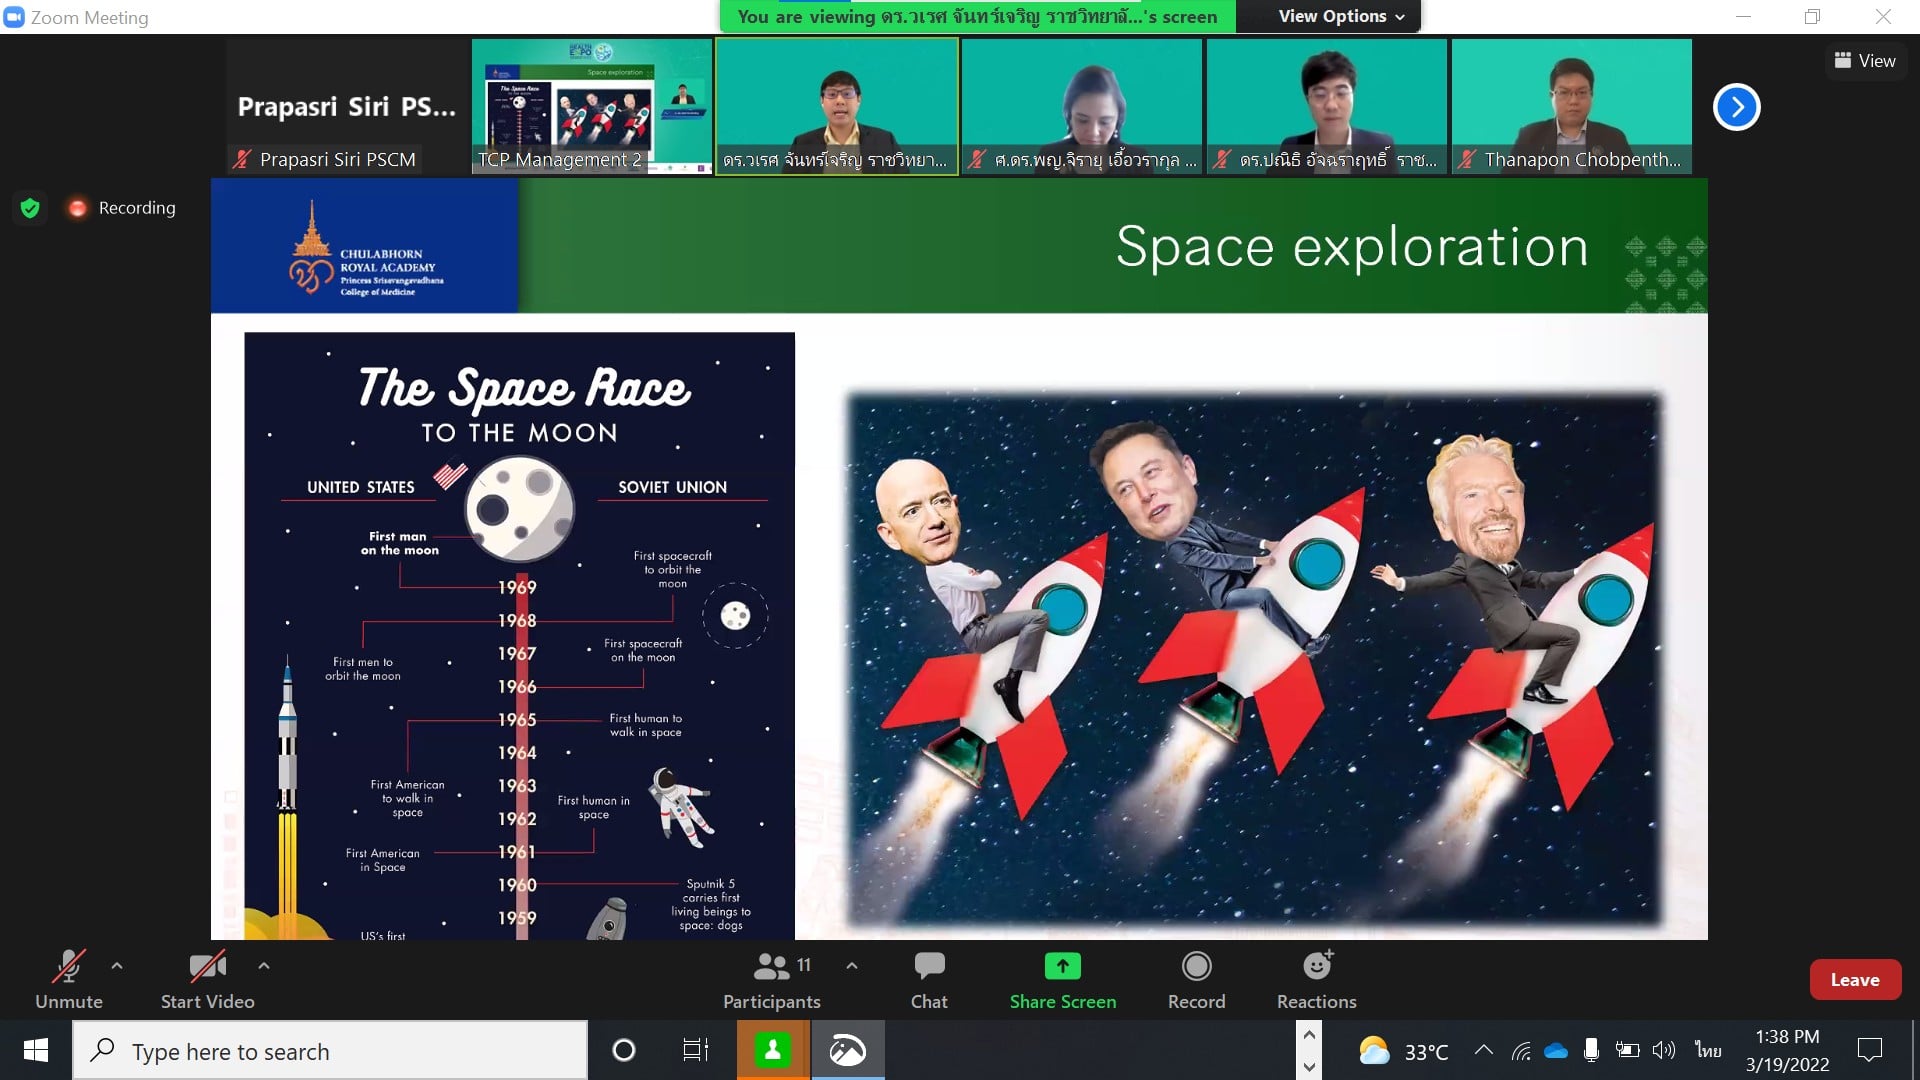Click the green encryption shield icon
The height and width of the screenshot is (1080, 1920).
pos(30,208)
